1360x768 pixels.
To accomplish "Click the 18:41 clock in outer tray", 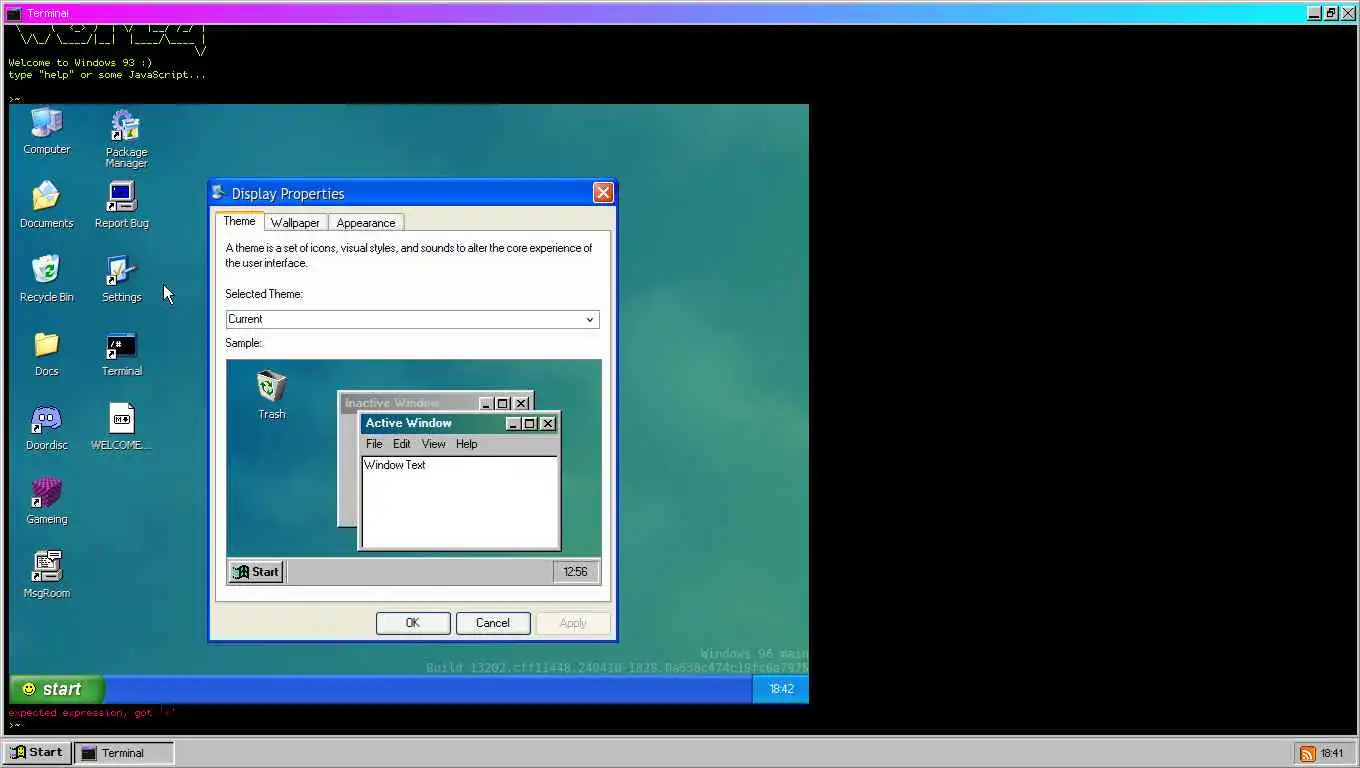I will [1332, 753].
